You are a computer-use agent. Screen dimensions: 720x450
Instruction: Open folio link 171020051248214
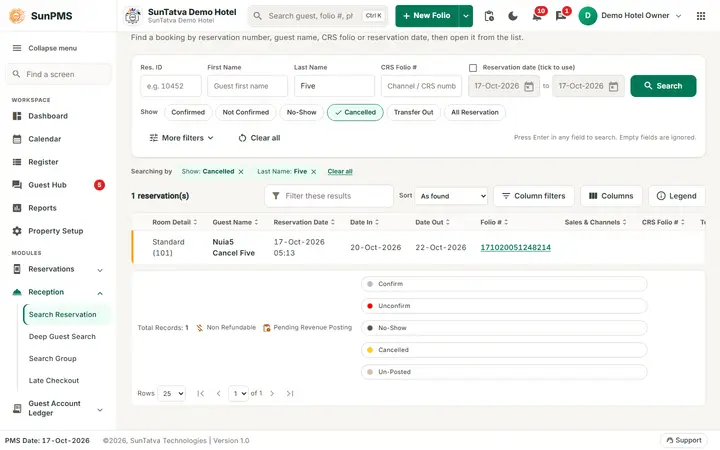click(516, 248)
